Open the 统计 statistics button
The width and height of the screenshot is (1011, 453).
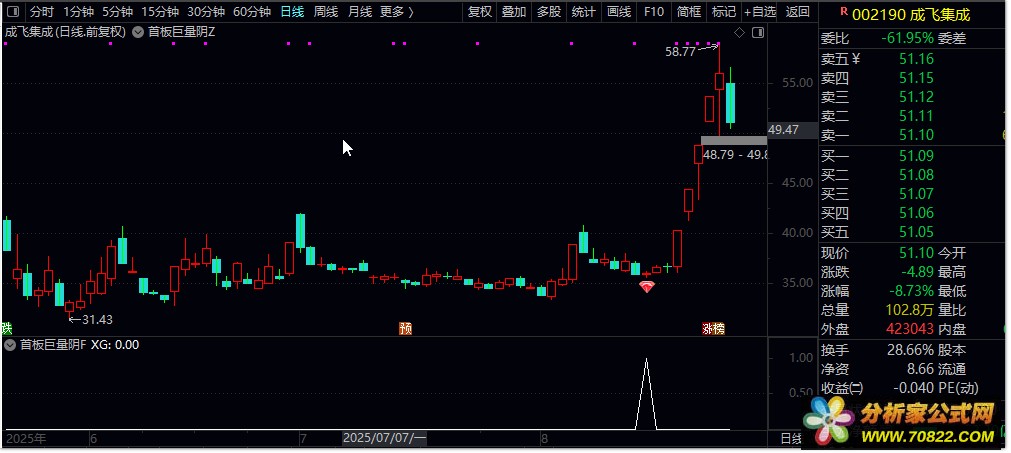coord(584,12)
